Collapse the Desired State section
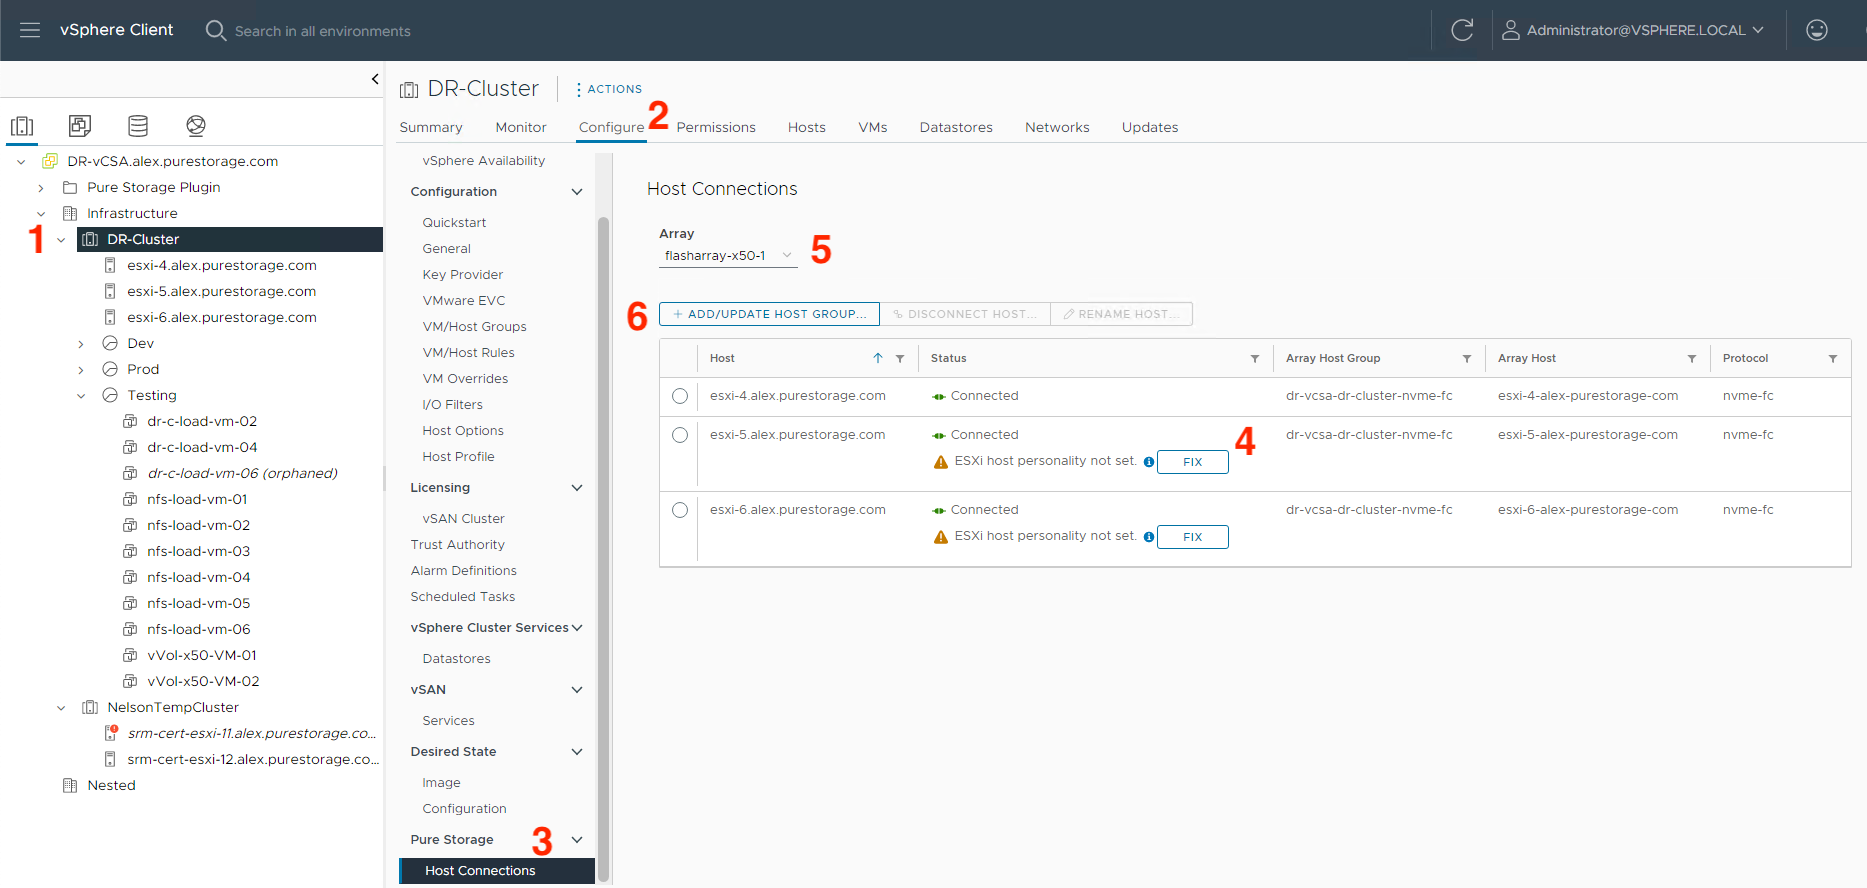Screen dimensions: 1867x888 [x=577, y=752]
